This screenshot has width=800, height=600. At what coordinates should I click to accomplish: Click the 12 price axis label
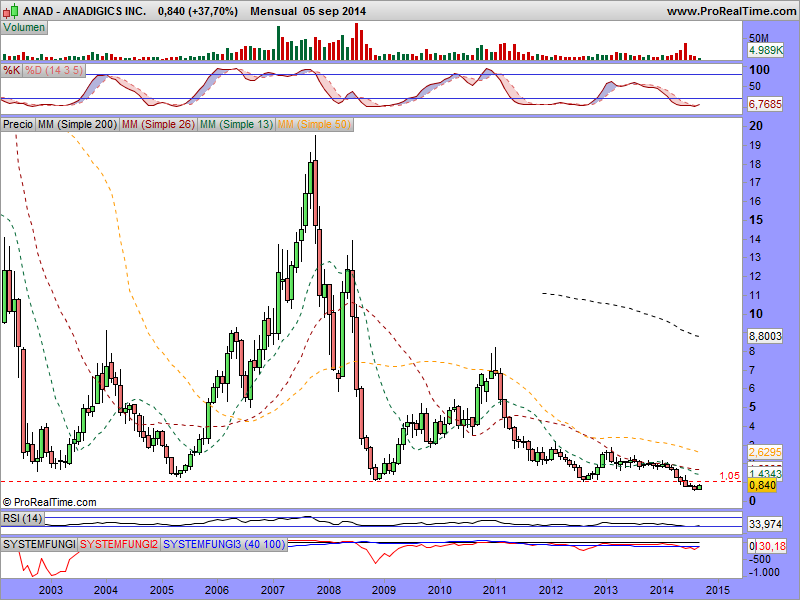tap(755, 276)
